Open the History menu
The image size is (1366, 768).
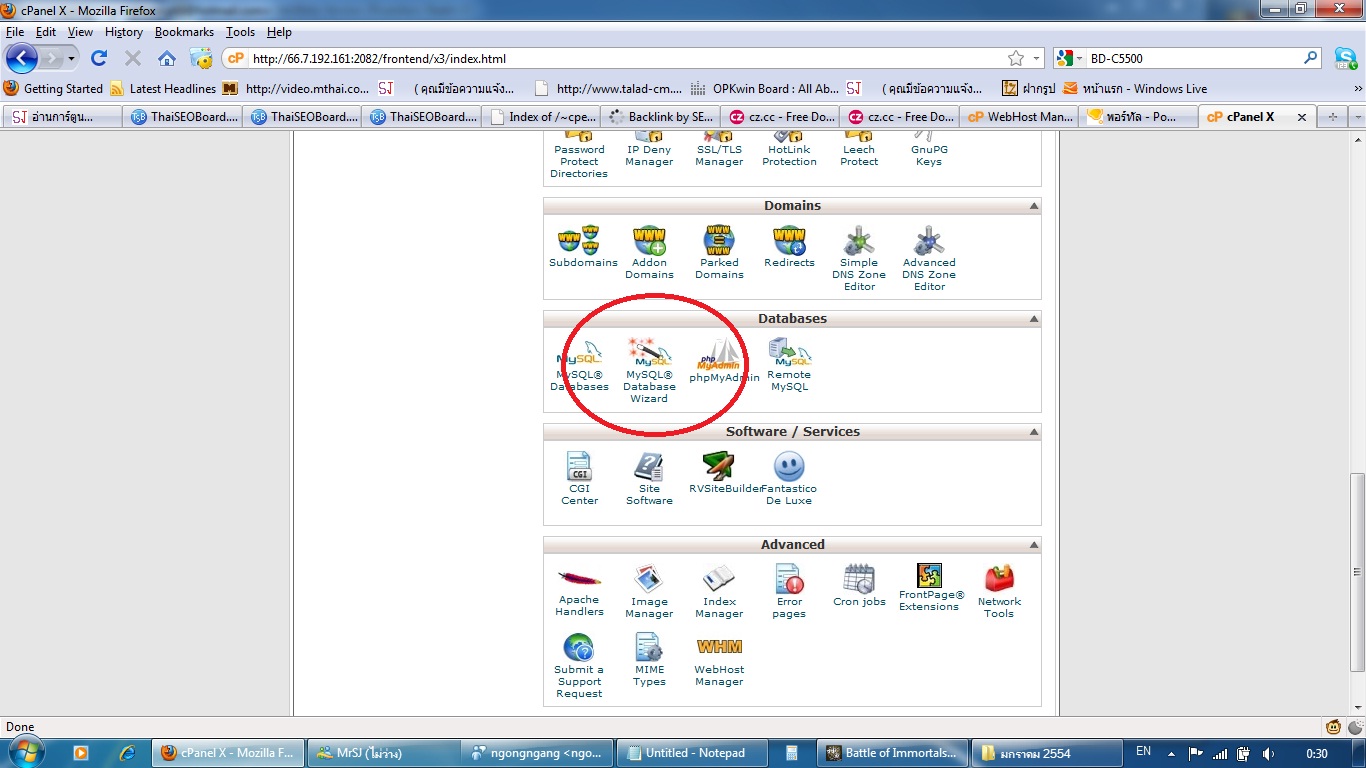coord(124,32)
